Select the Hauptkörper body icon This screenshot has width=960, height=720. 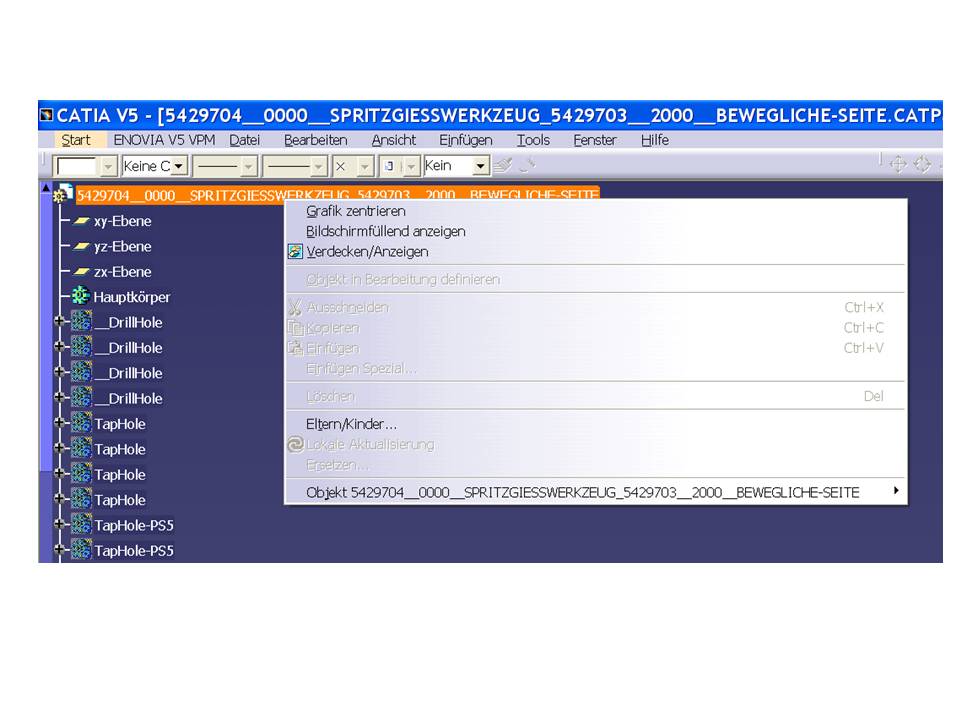(80, 296)
